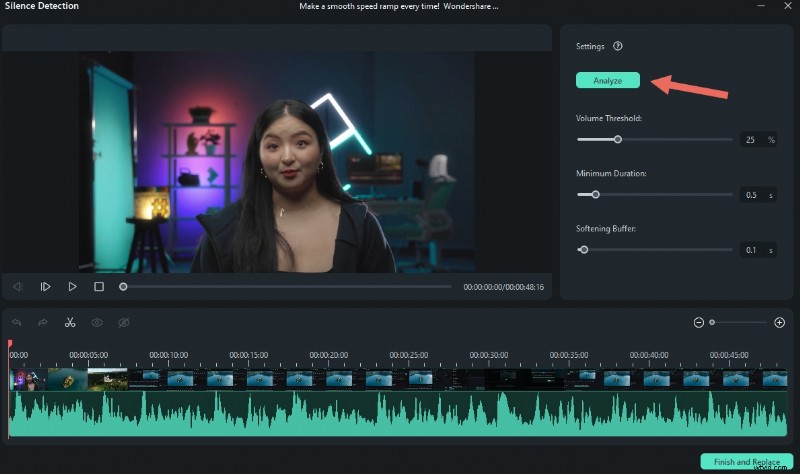Image resolution: width=800 pixels, height=474 pixels.
Task: Hide segment with crossed-eye icon
Action: [123, 322]
